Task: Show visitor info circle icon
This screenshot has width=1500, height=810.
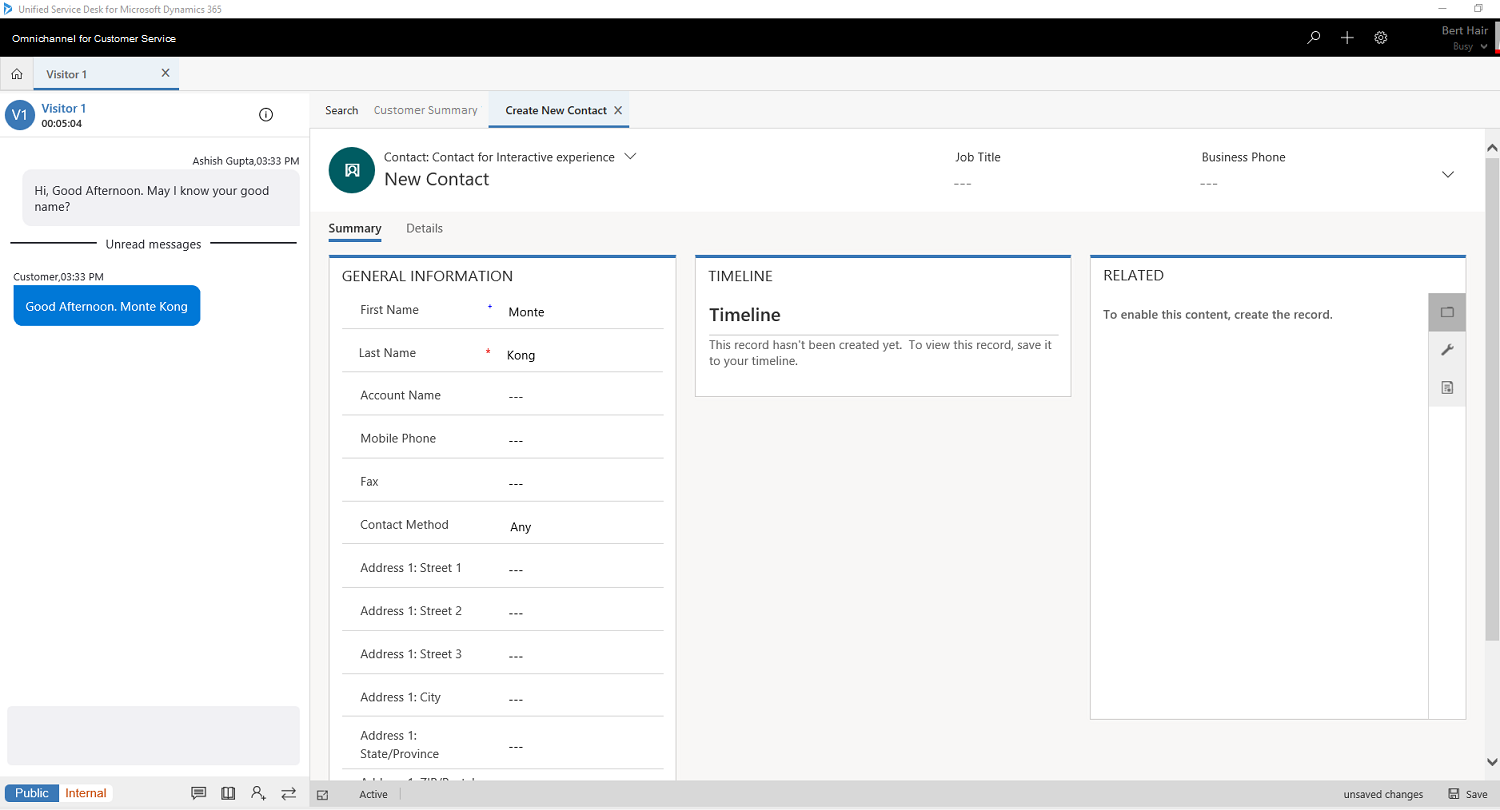Action: [x=266, y=115]
